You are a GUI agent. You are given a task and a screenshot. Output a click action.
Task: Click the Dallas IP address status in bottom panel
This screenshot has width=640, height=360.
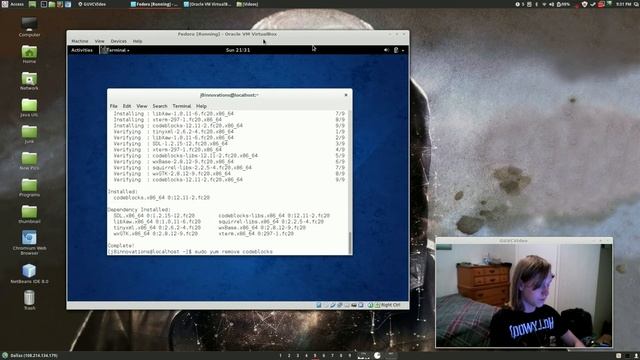[30, 356]
